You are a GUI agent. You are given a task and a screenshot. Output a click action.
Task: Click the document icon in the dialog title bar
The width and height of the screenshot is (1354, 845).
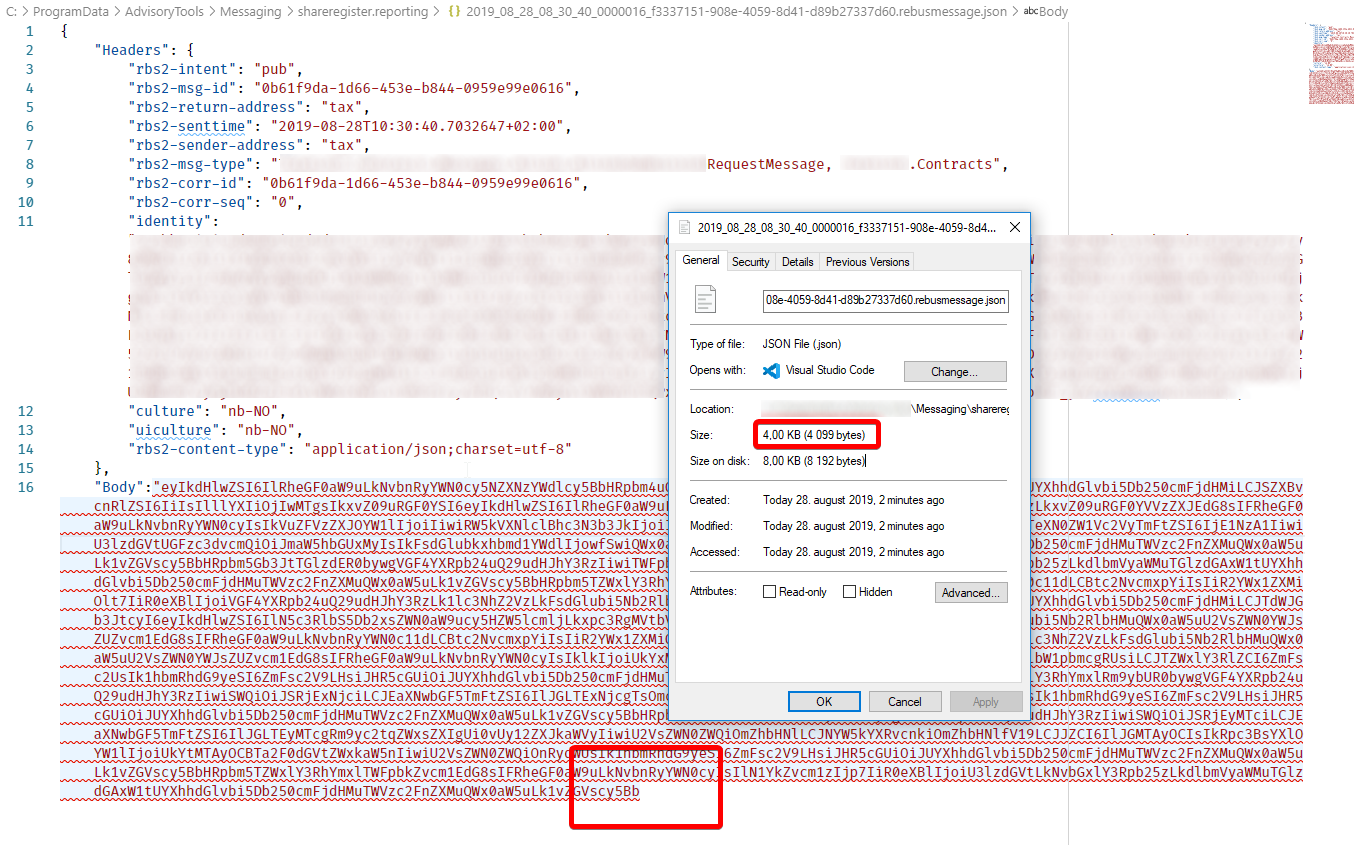(684, 227)
